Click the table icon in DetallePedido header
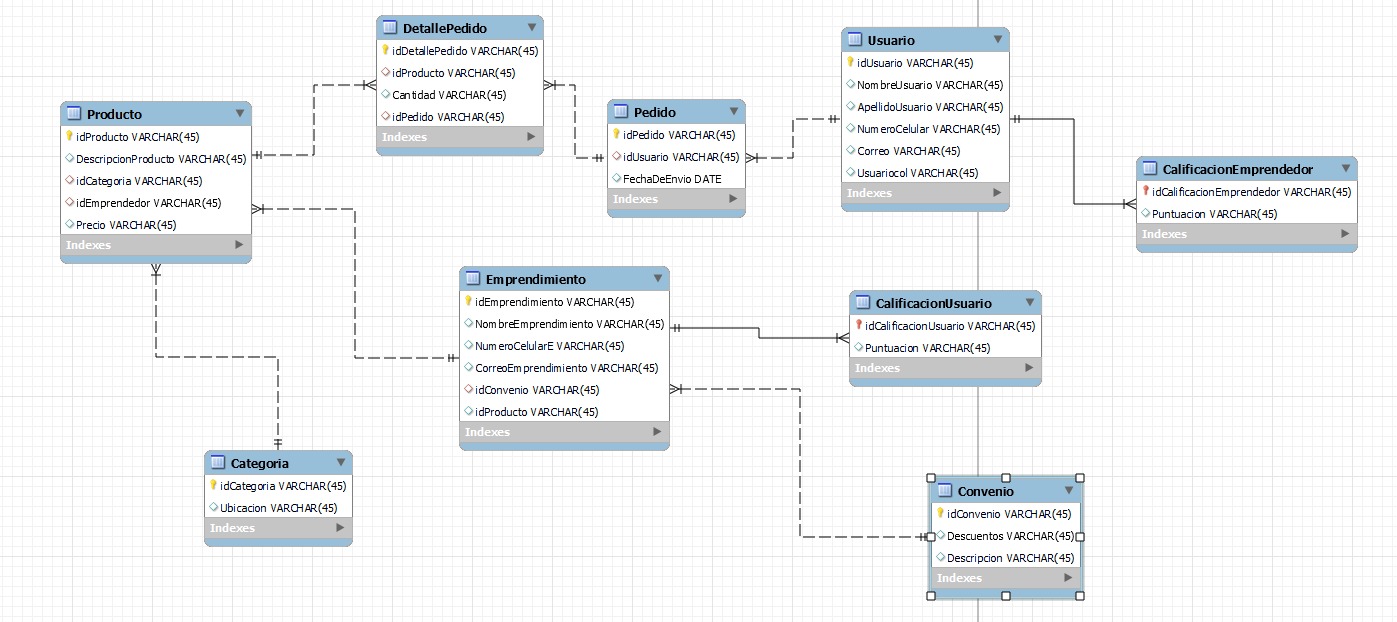This screenshot has height=622, width=1397. 391,28
